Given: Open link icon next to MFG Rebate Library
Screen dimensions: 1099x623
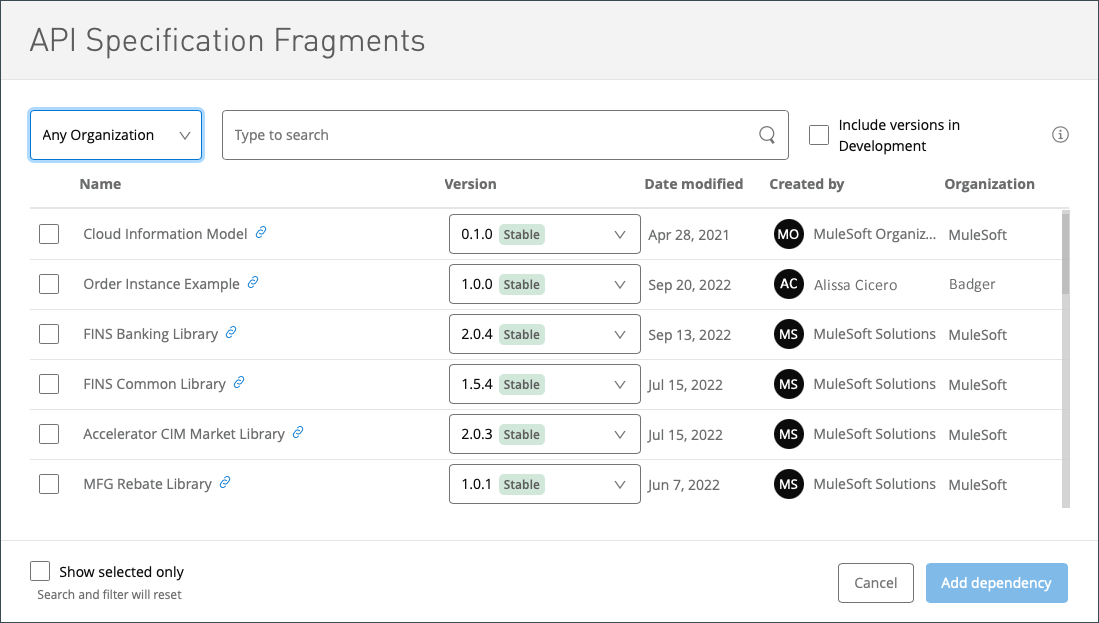Looking at the screenshot, I should [x=225, y=482].
